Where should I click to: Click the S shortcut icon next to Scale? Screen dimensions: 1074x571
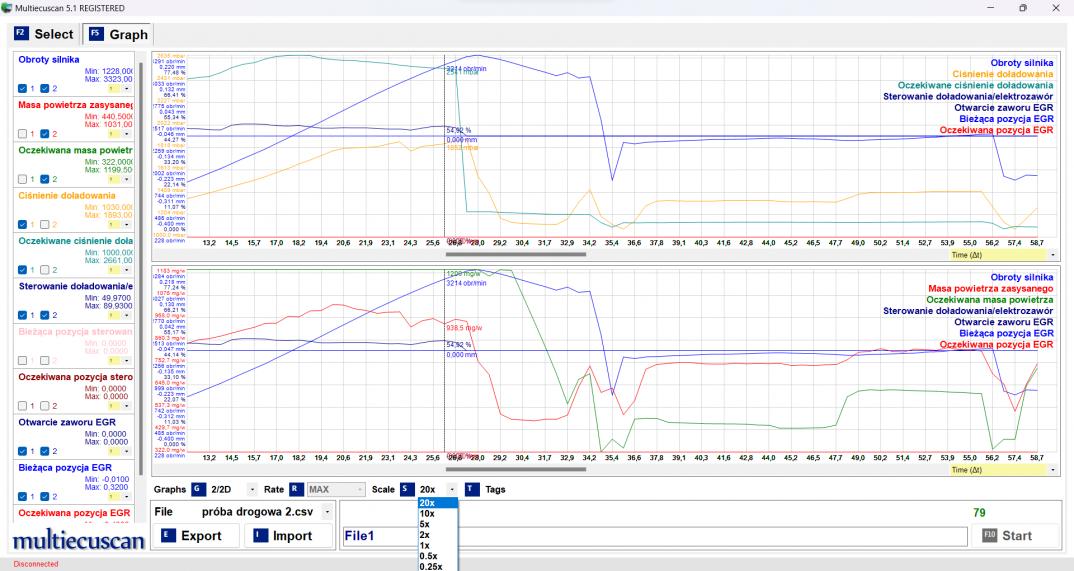click(x=406, y=489)
